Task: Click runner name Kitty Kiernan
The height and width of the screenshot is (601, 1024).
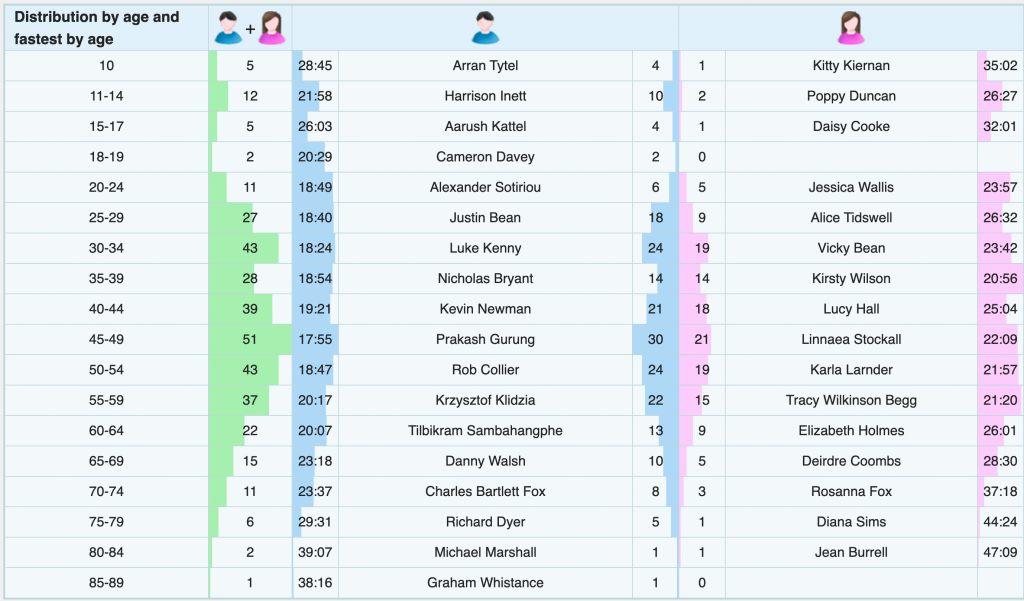Action: click(x=851, y=65)
